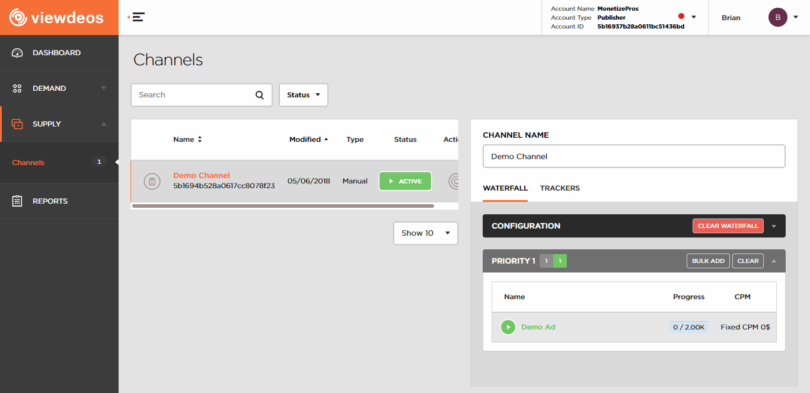This screenshot has height=393, width=810.
Task: Click channel ID 5b1694b528a0617cc8078f23
Action: click(224, 185)
